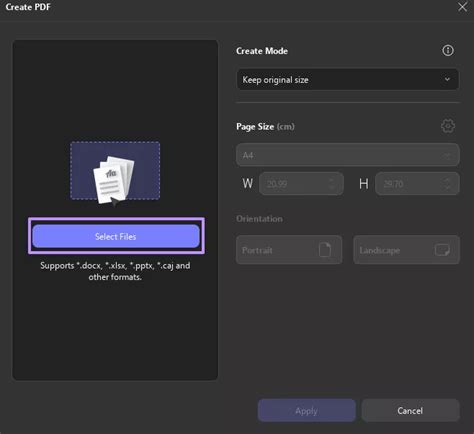Click the Select Files button

116,236
